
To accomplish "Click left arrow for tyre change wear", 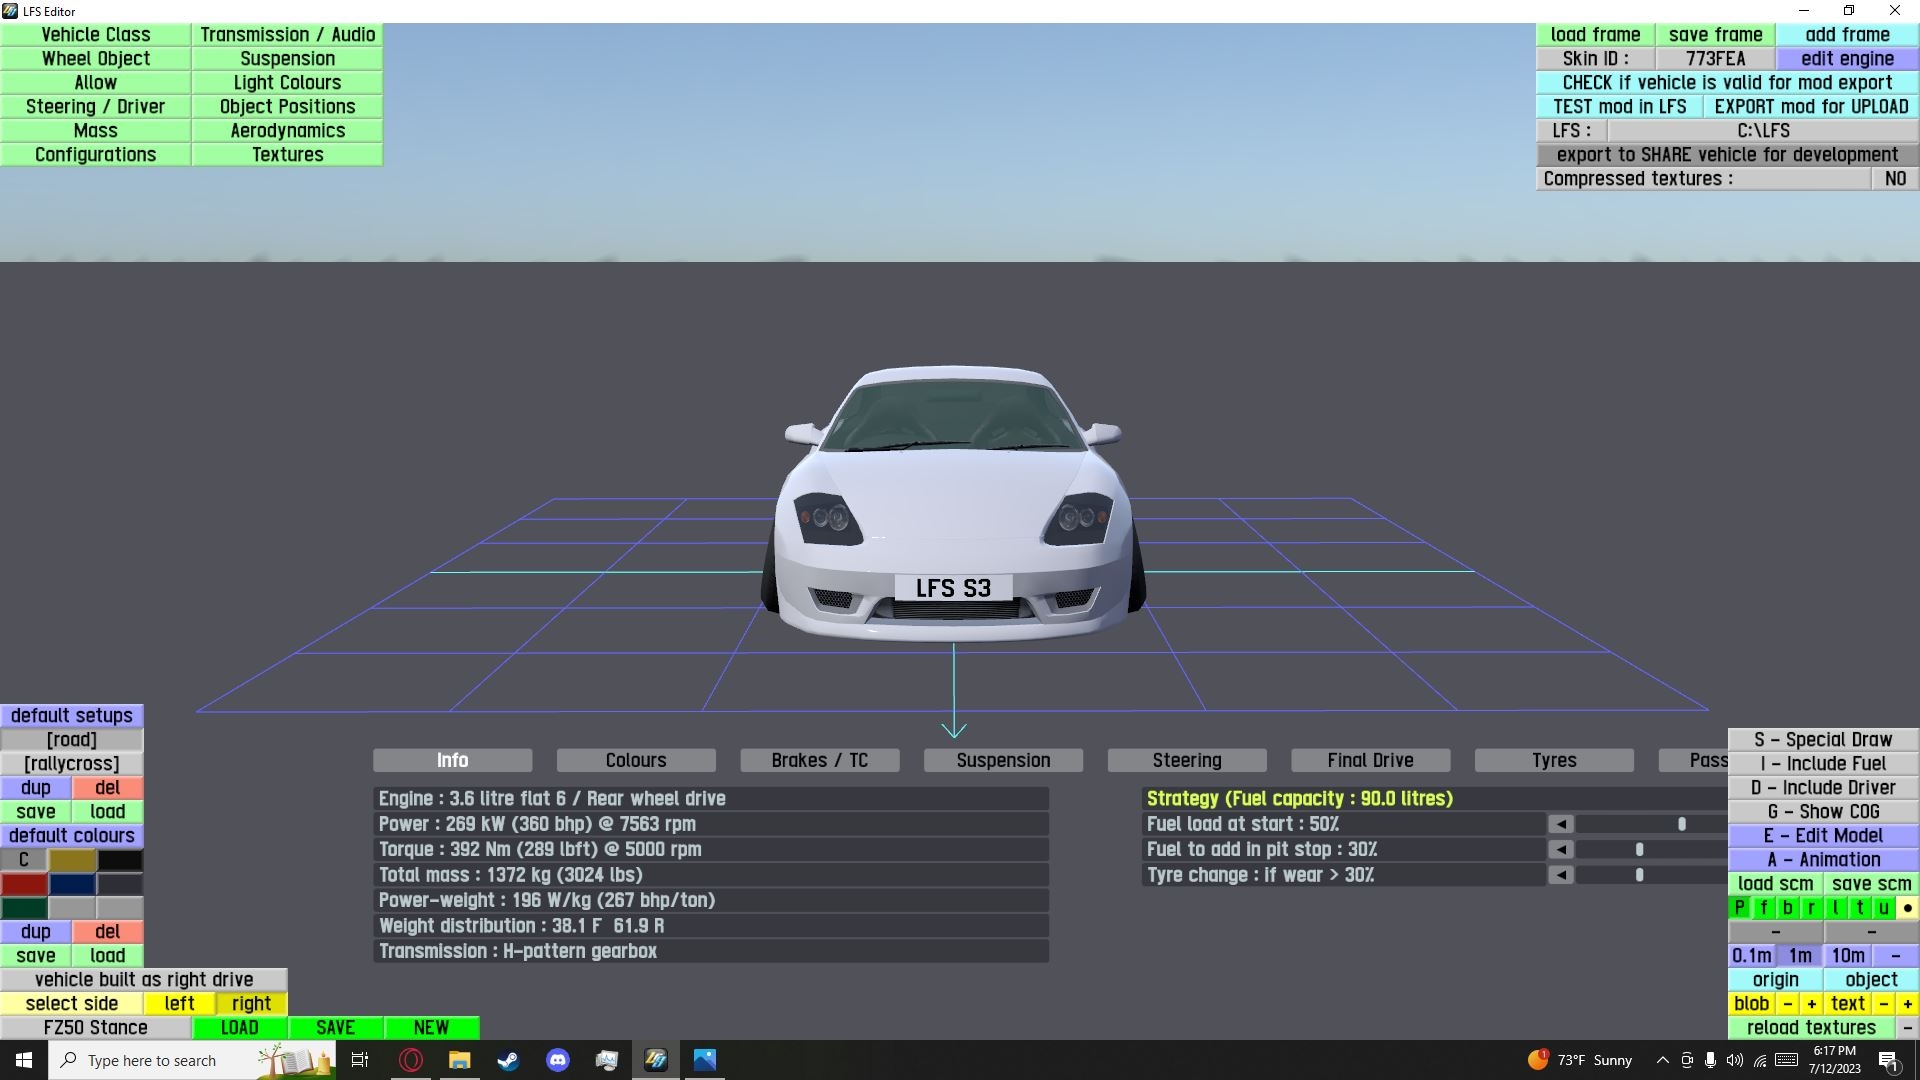I will (1561, 875).
